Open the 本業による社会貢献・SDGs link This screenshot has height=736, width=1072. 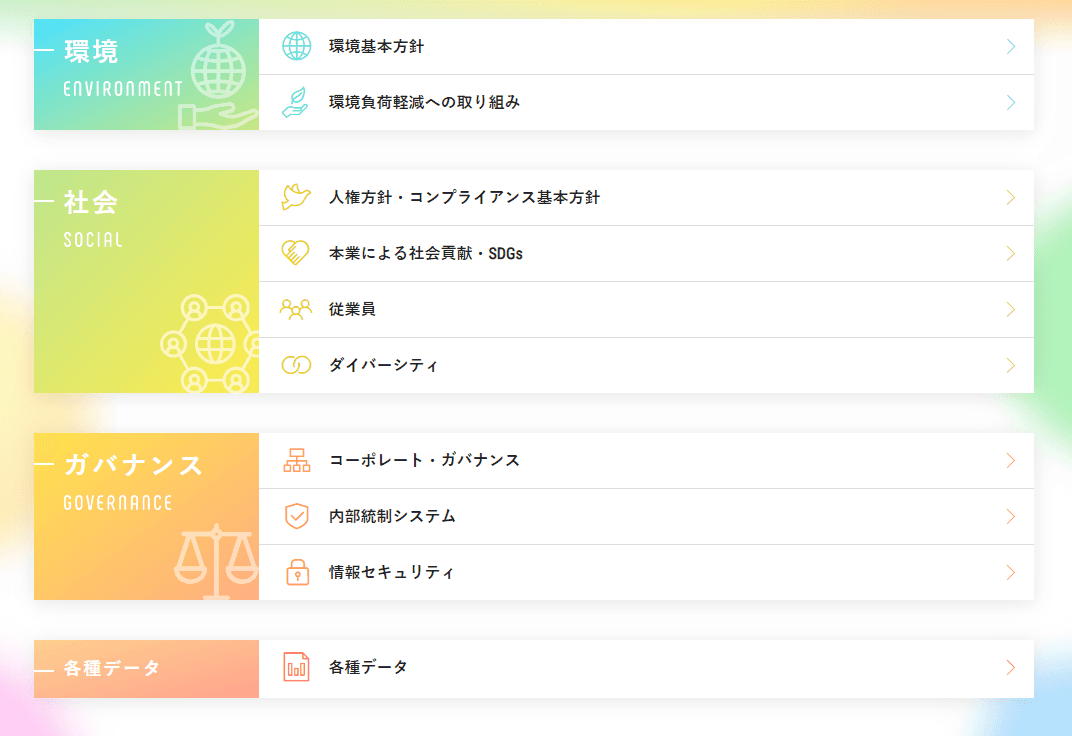point(426,253)
